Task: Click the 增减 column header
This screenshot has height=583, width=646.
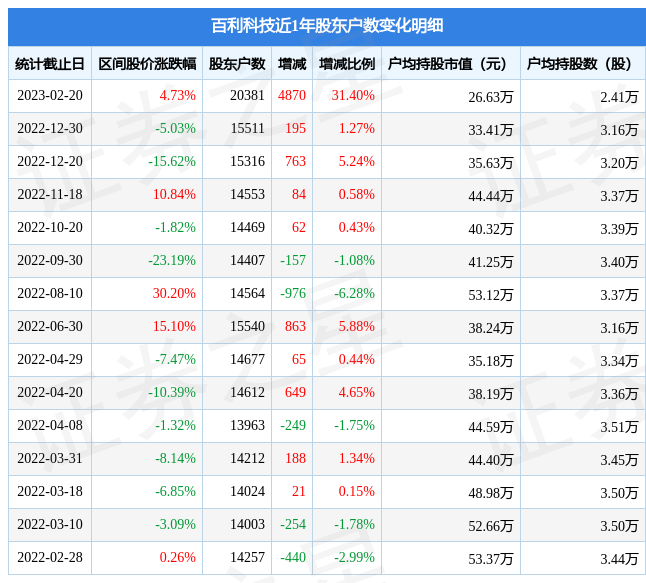Action: (292, 64)
